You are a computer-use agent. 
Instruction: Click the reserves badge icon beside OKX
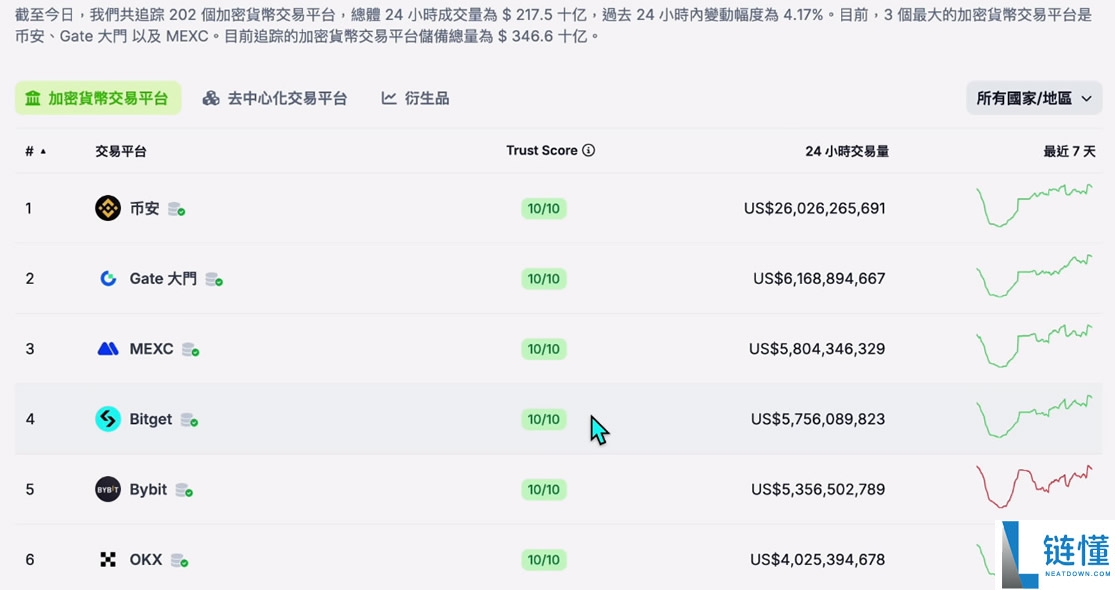180,561
